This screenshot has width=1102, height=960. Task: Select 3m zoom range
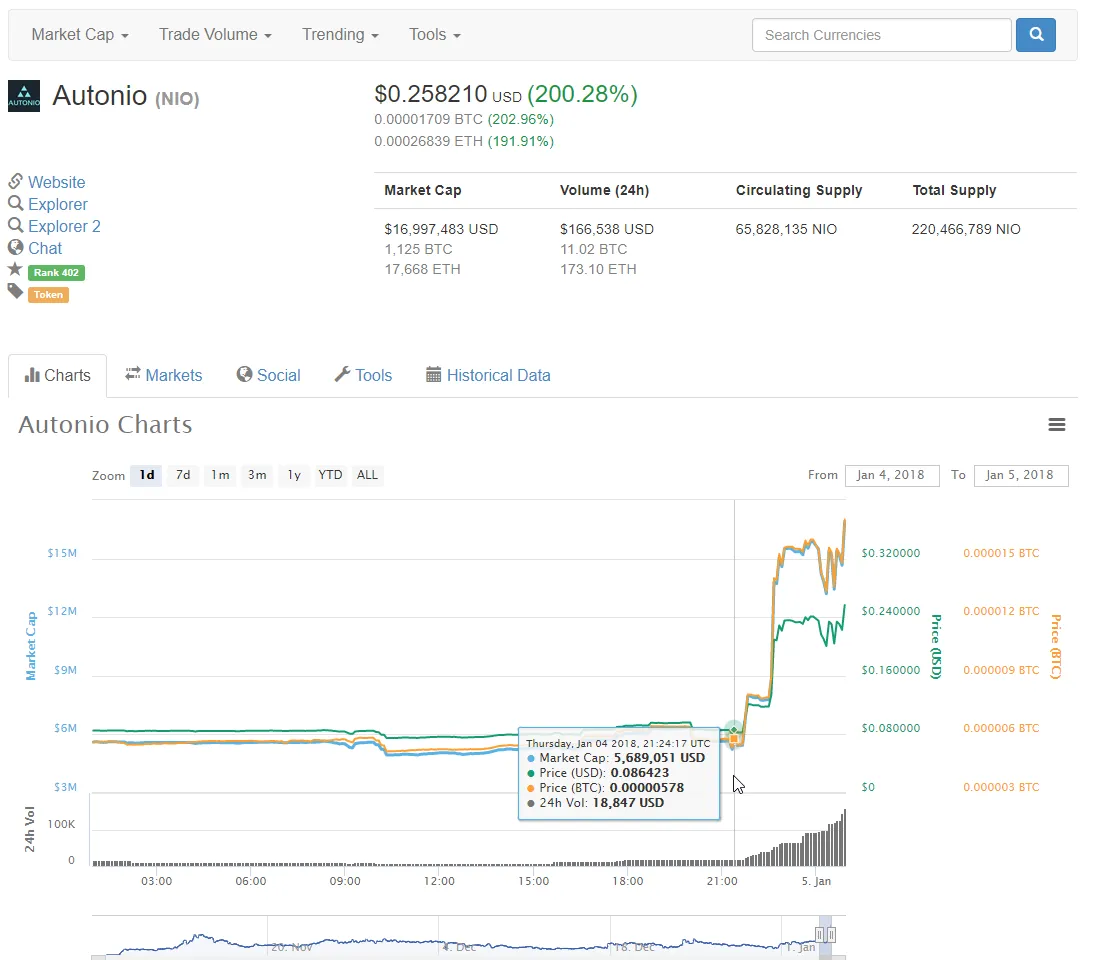tap(257, 475)
